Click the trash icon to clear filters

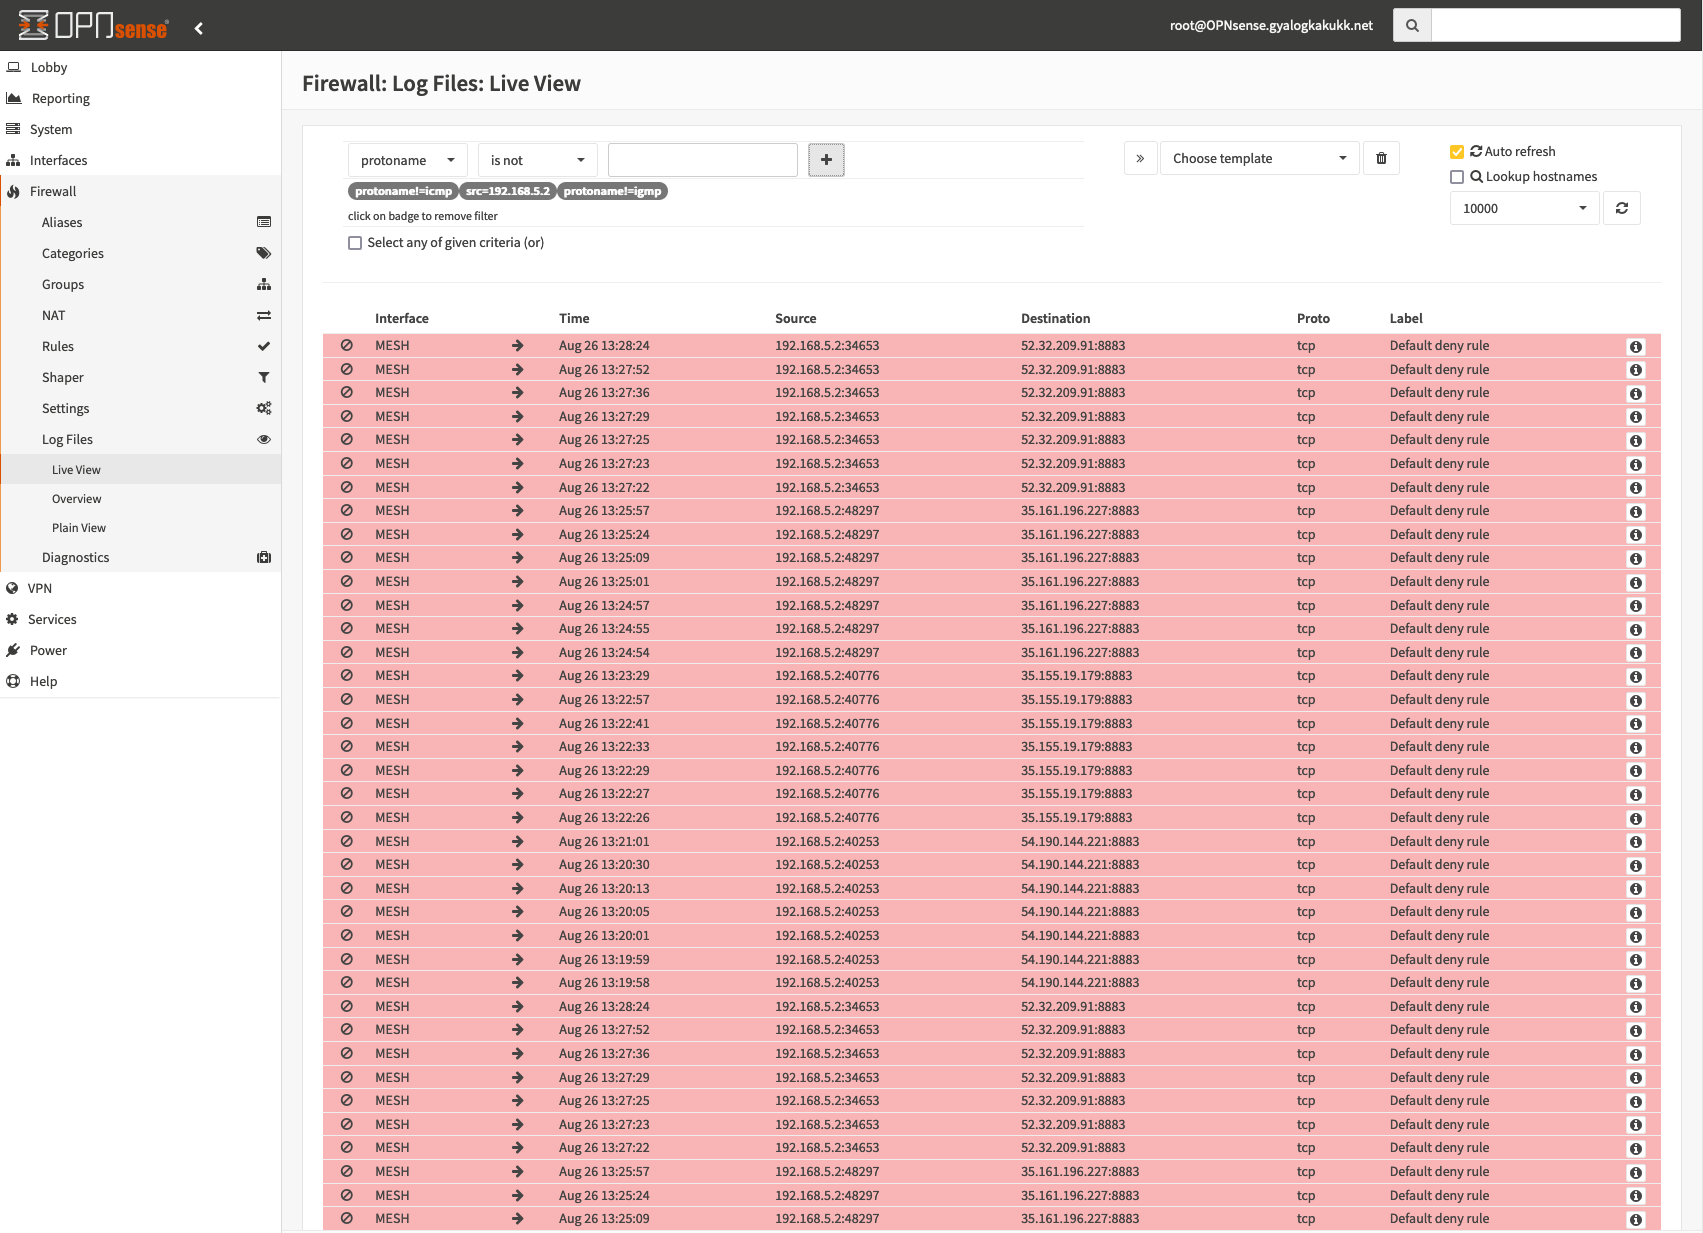(1381, 158)
